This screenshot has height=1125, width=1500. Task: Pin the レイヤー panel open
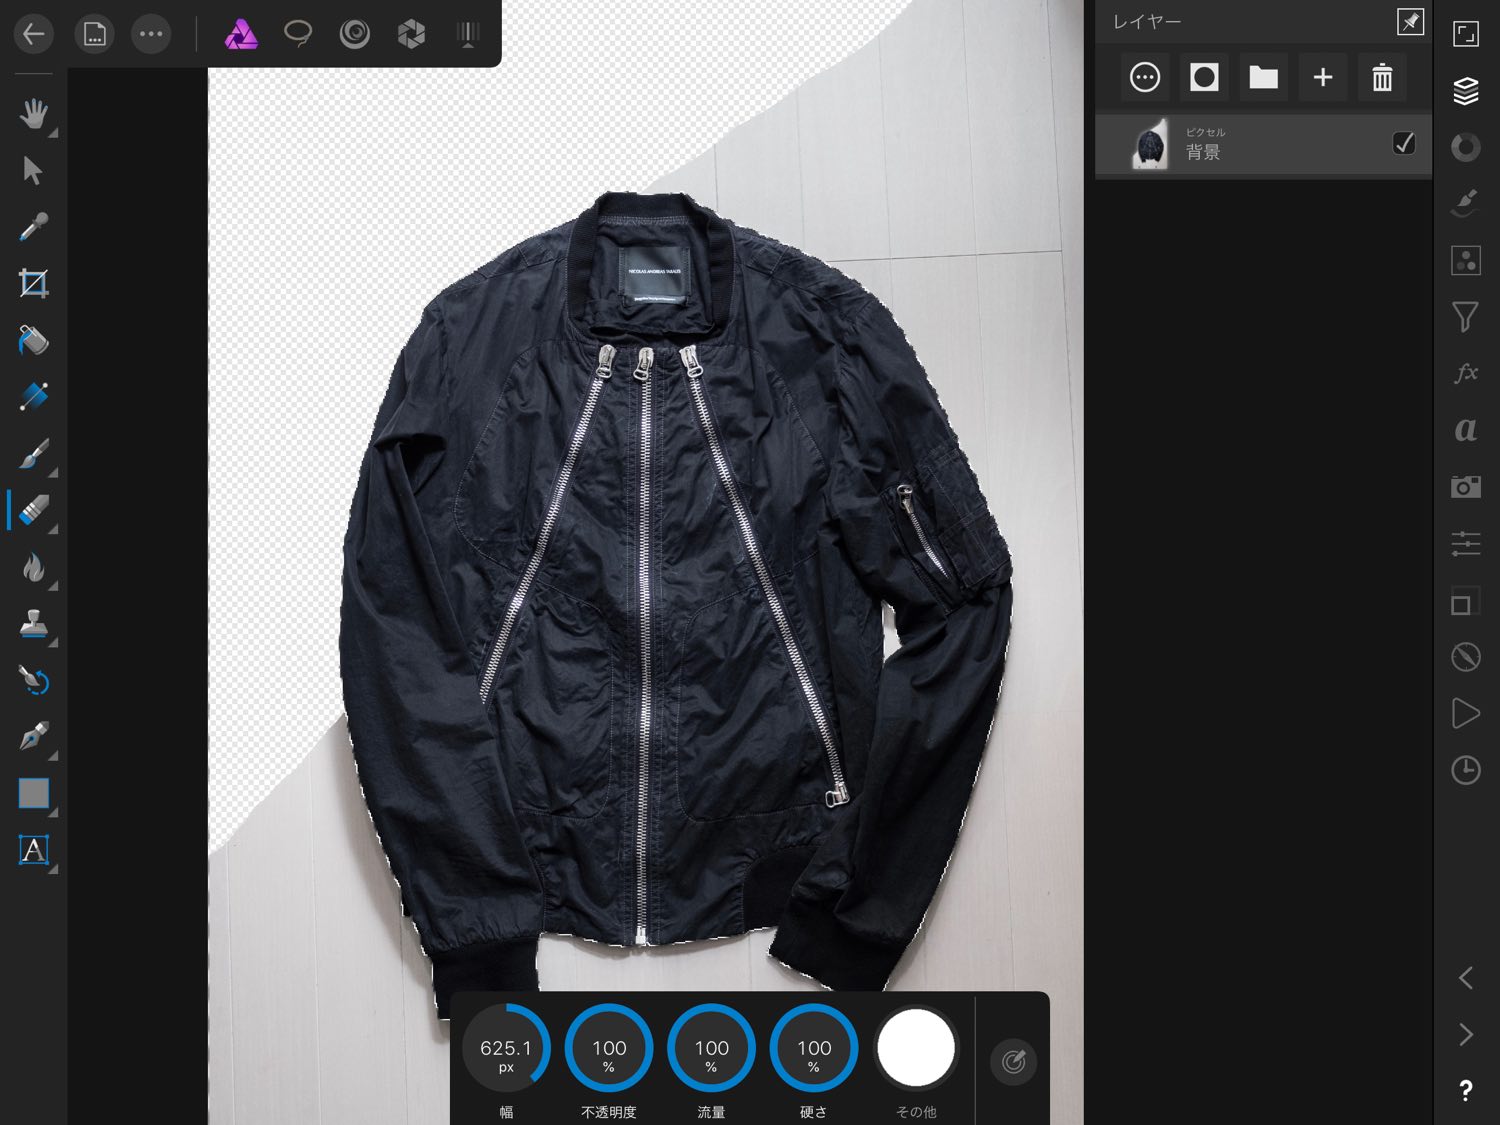pyautogui.click(x=1410, y=22)
